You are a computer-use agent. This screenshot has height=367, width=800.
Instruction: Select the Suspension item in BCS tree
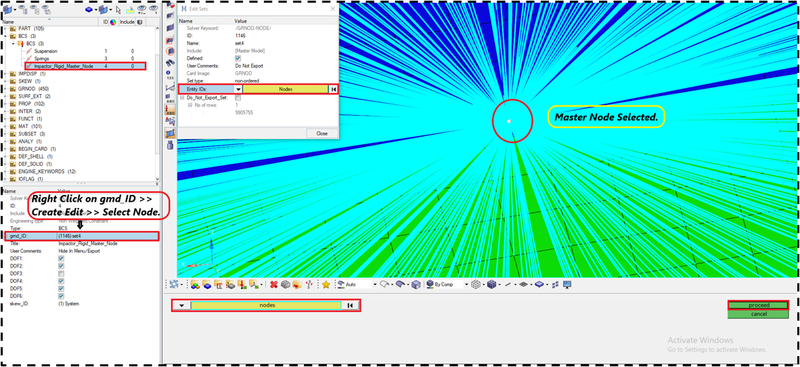tap(45, 52)
